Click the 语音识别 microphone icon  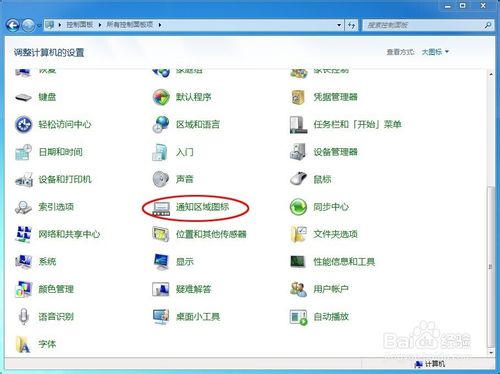point(23,316)
